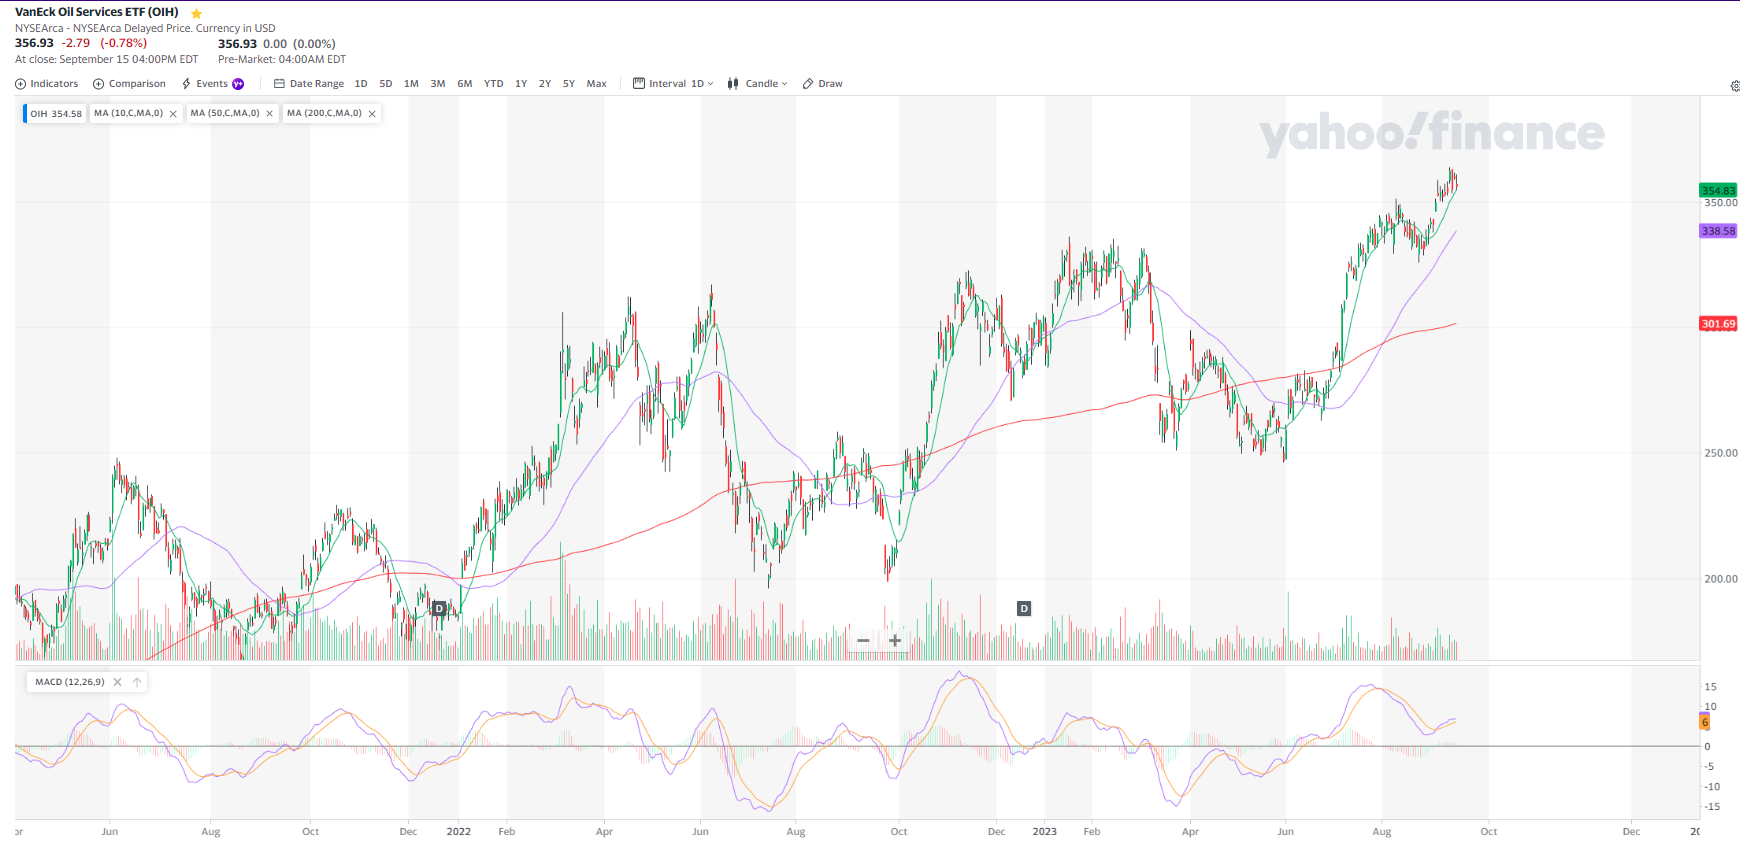Click the dividend D marker near Dec 2022
1740x853 pixels.
click(x=1023, y=608)
